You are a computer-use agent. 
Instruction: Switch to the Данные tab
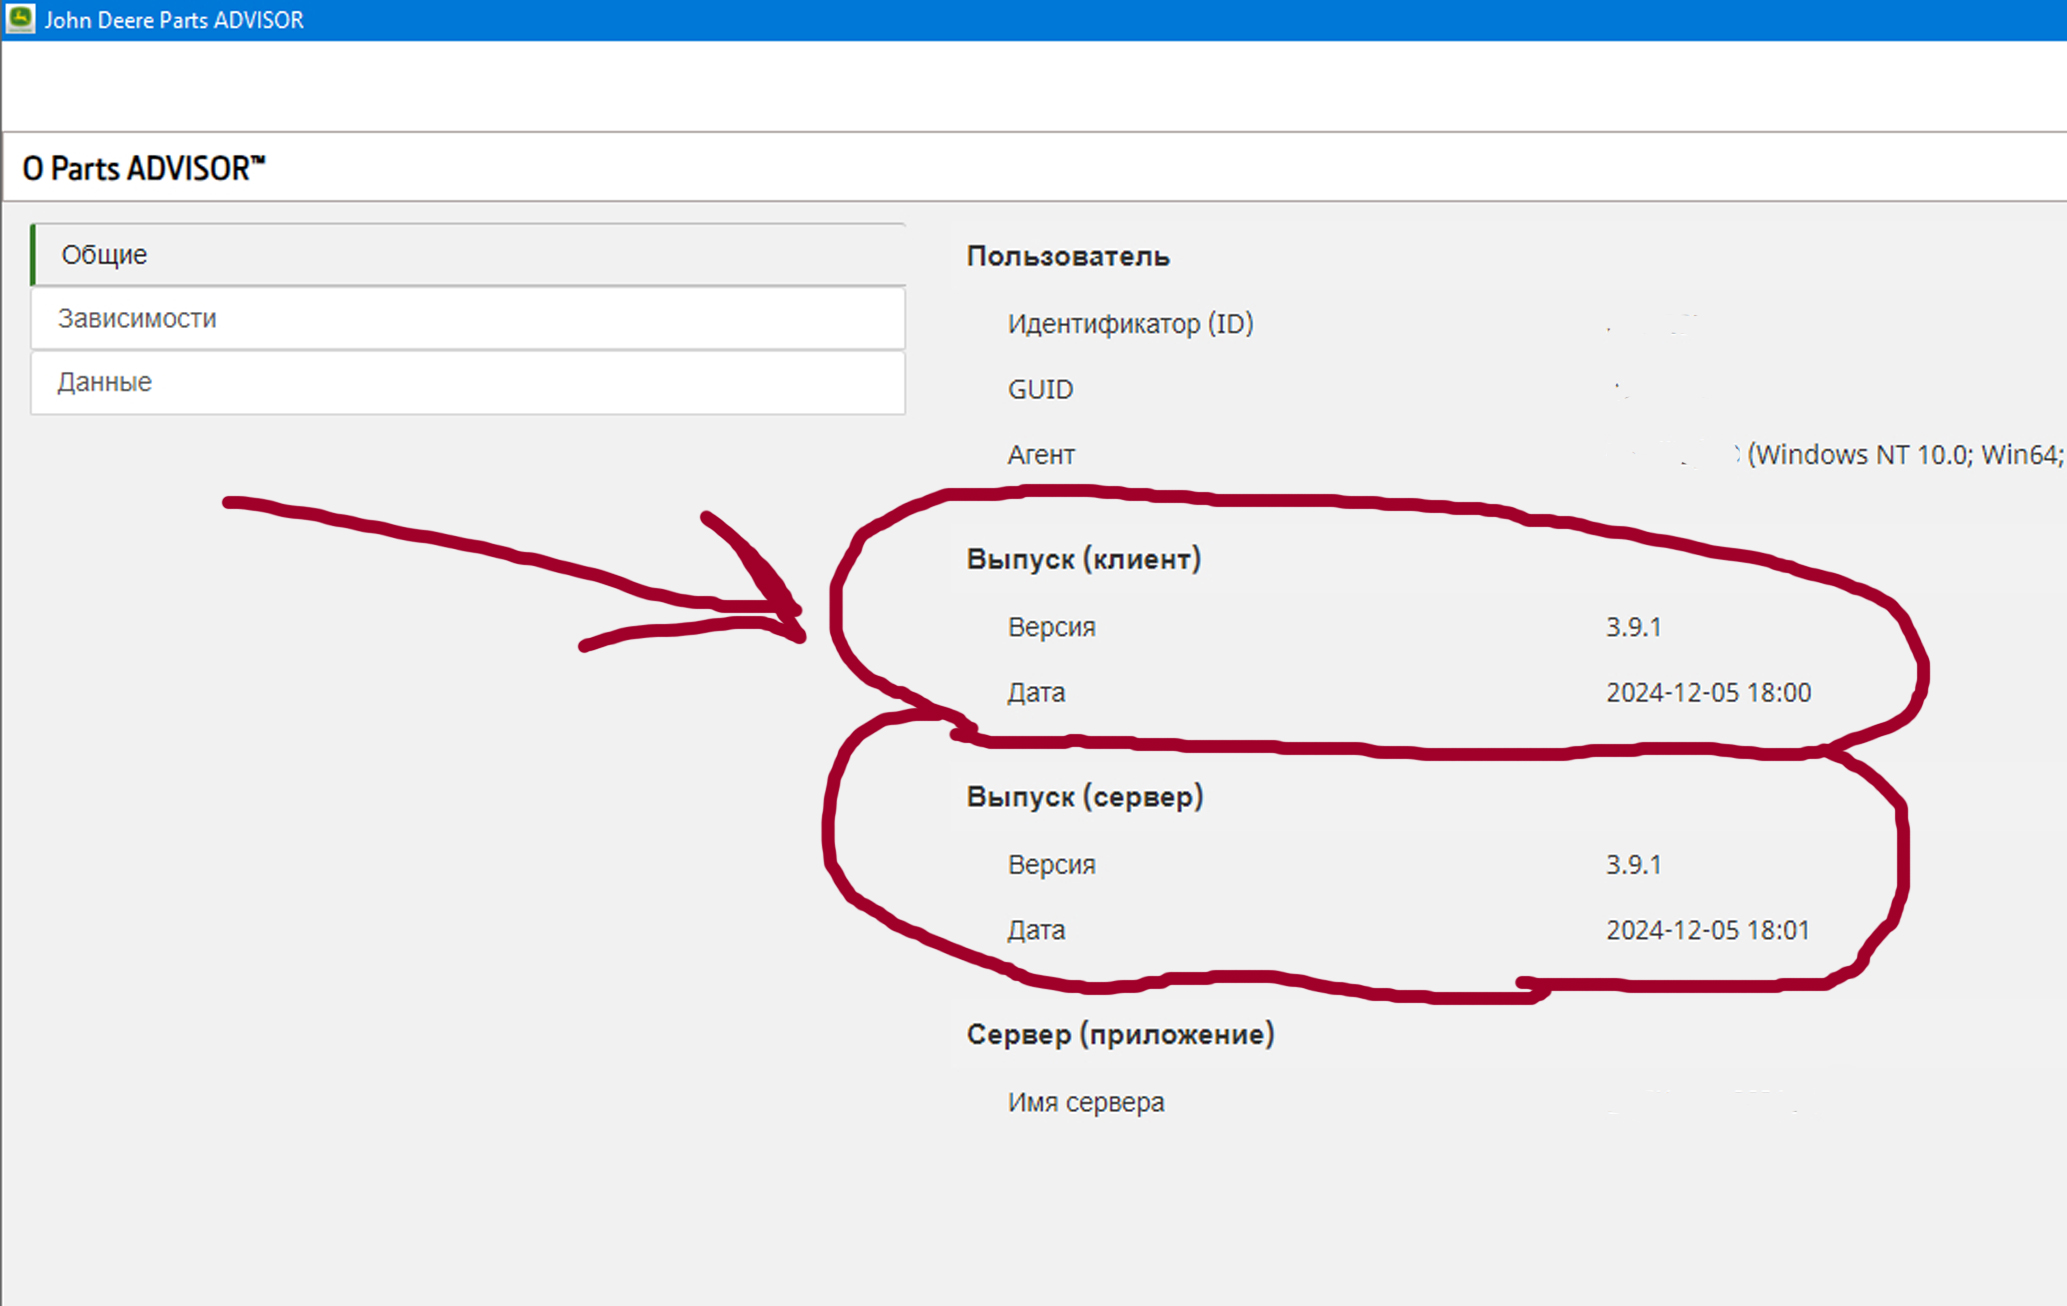pos(104,382)
